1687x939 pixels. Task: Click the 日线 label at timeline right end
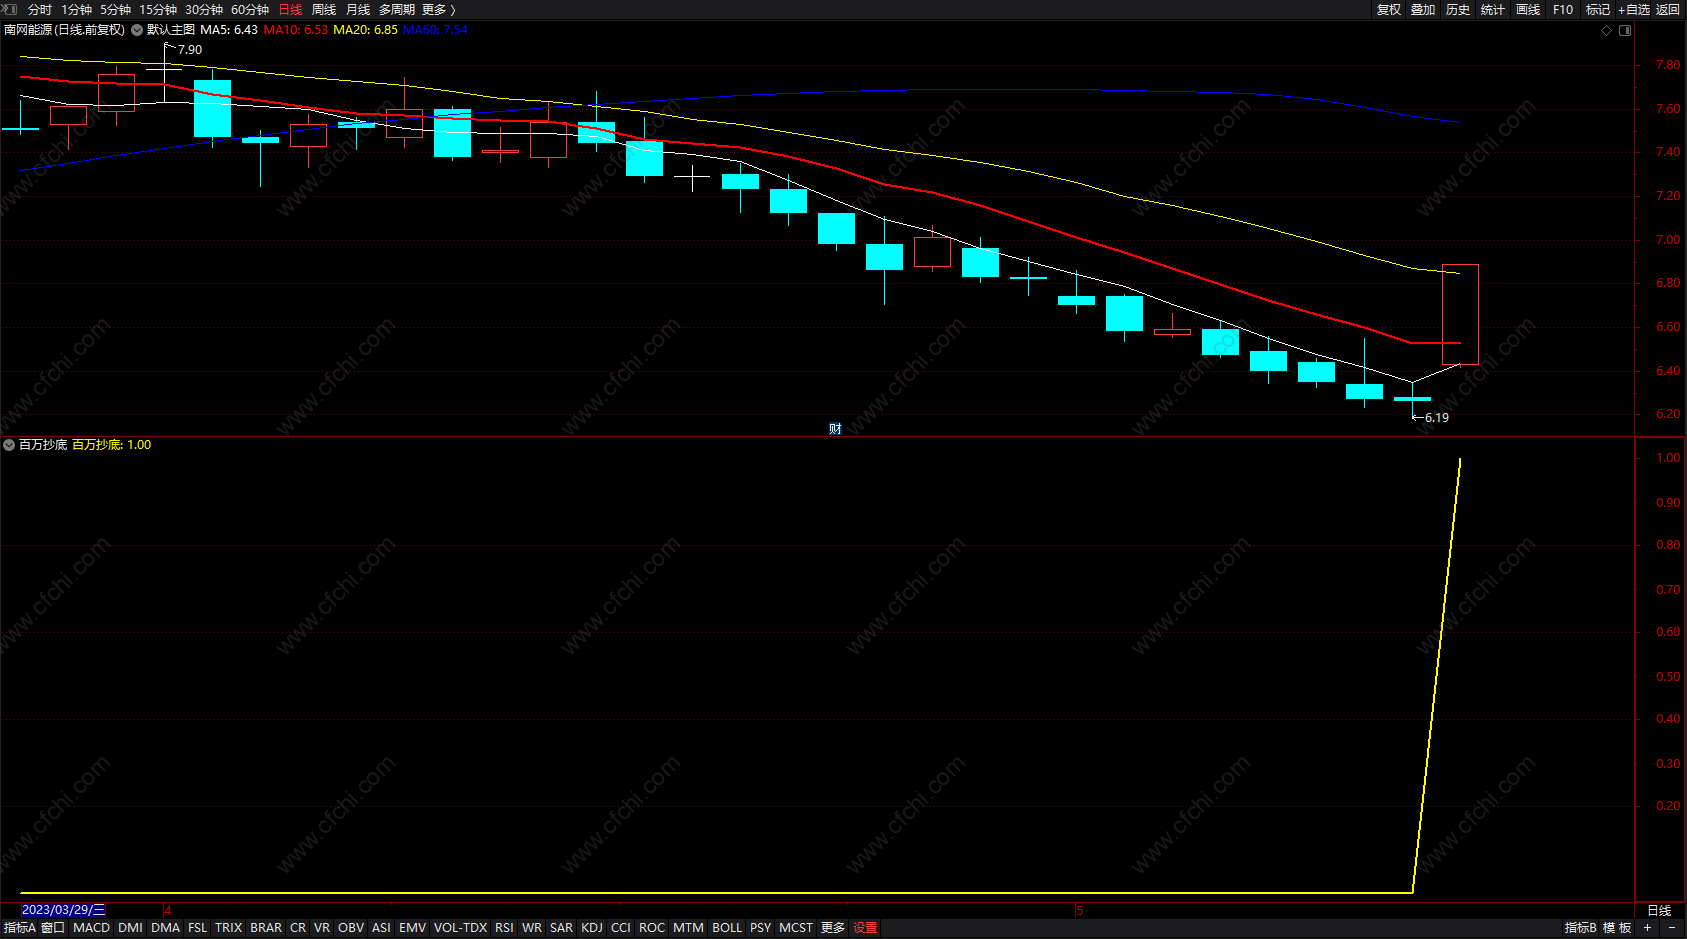click(1659, 911)
